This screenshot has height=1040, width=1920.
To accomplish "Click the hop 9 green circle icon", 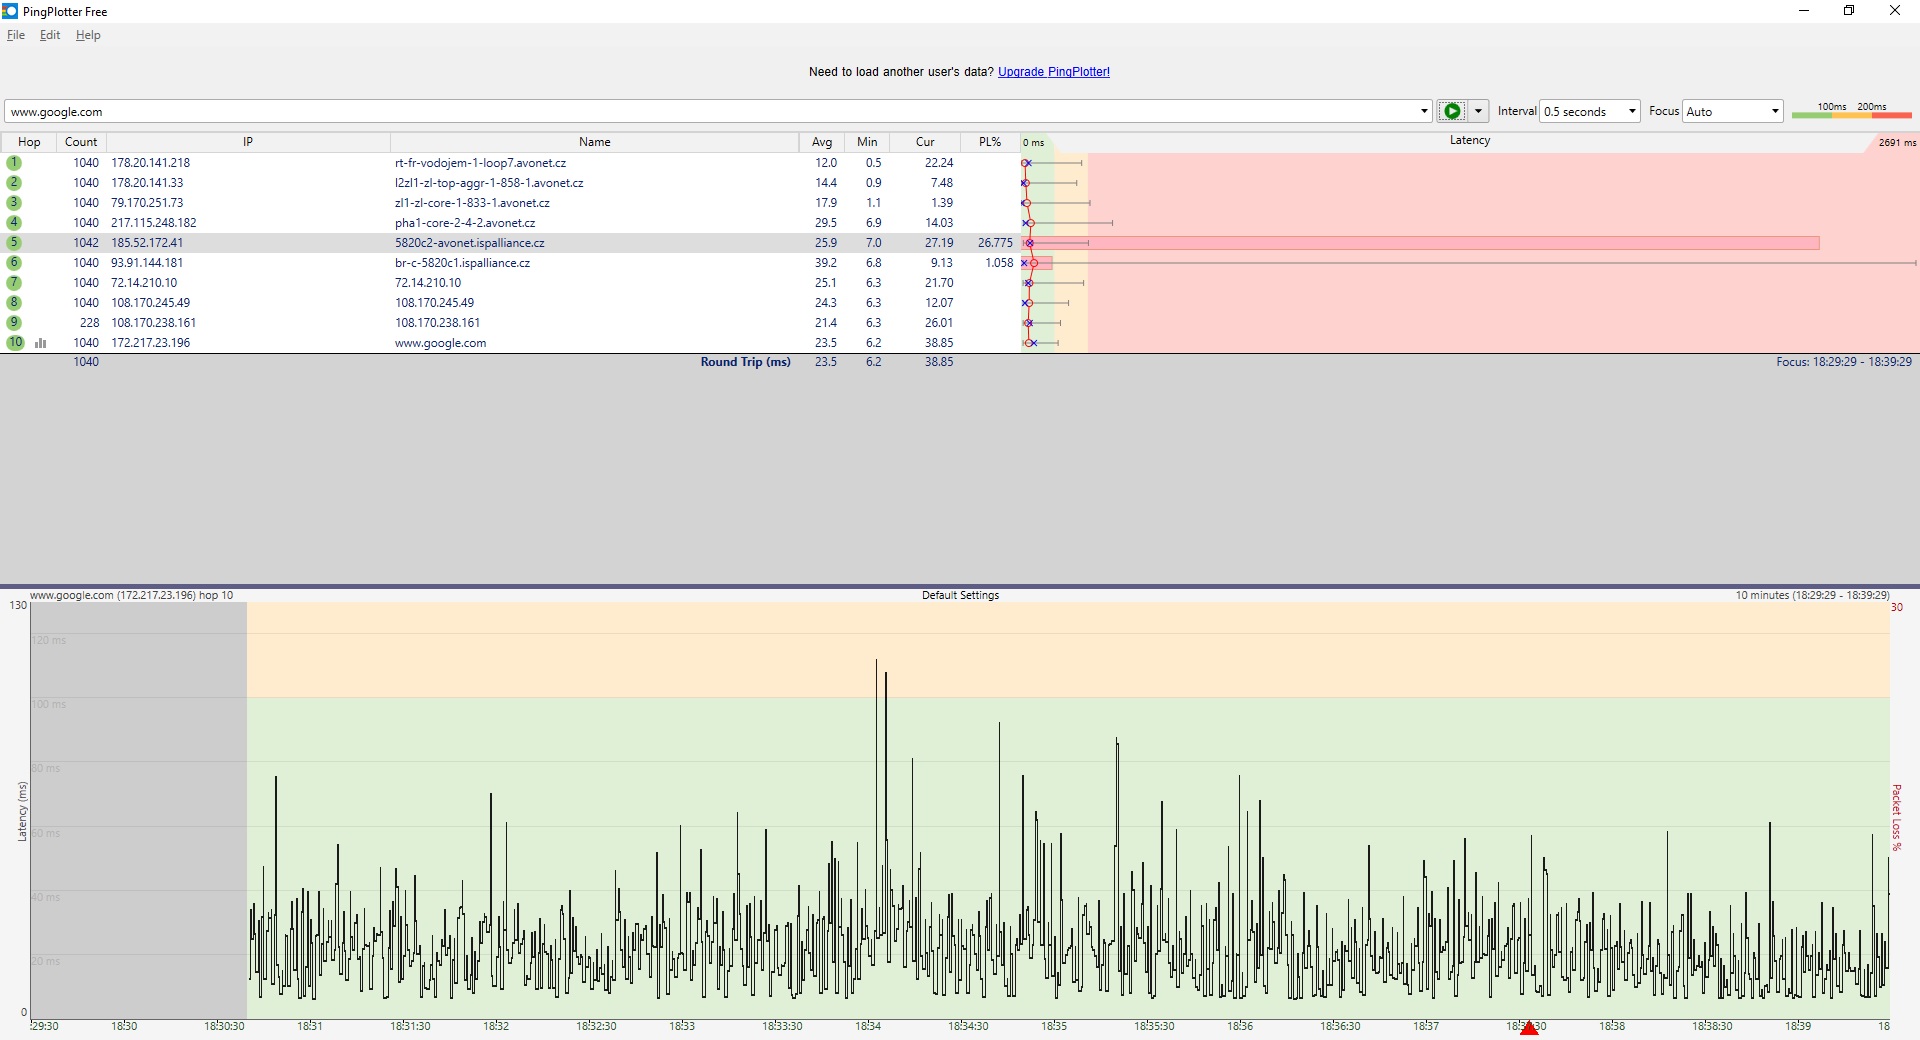I will [14, 323].
